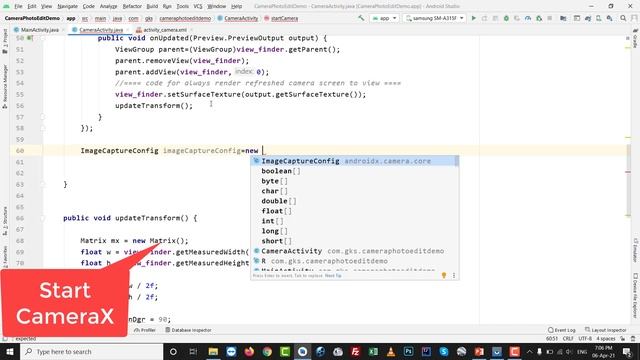Open the Resource Manager side tab
The image size is (640, 360).
coord(5,86)
